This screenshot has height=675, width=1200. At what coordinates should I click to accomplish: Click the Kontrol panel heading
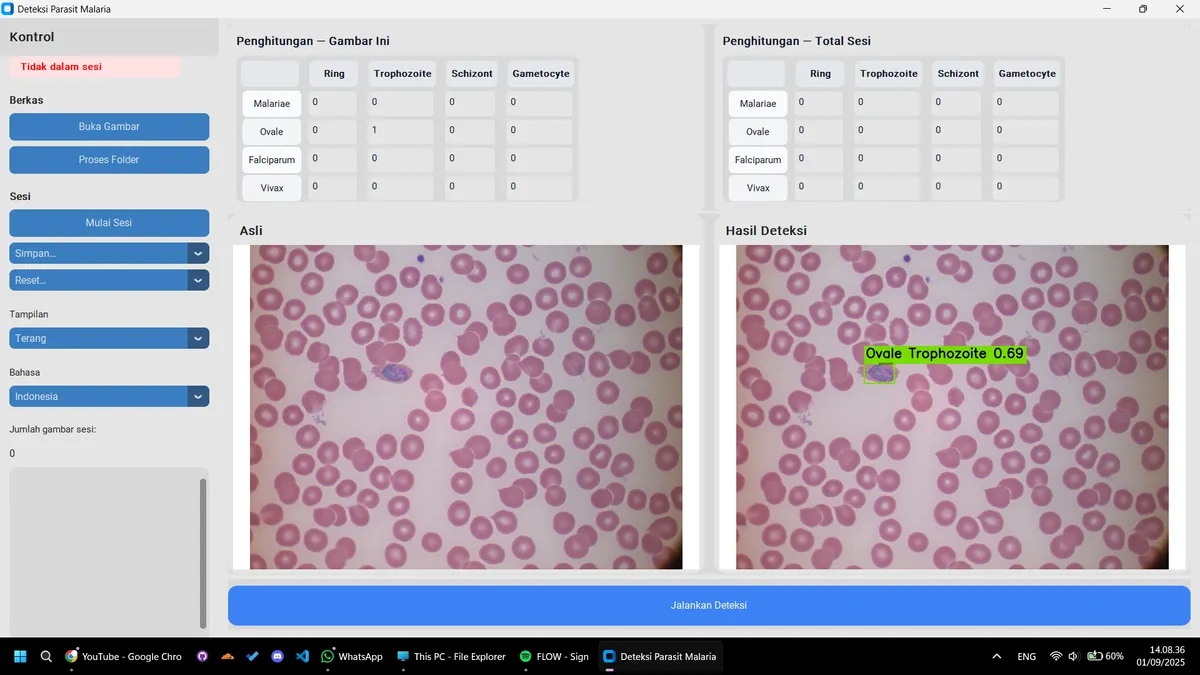coord(32,37)
